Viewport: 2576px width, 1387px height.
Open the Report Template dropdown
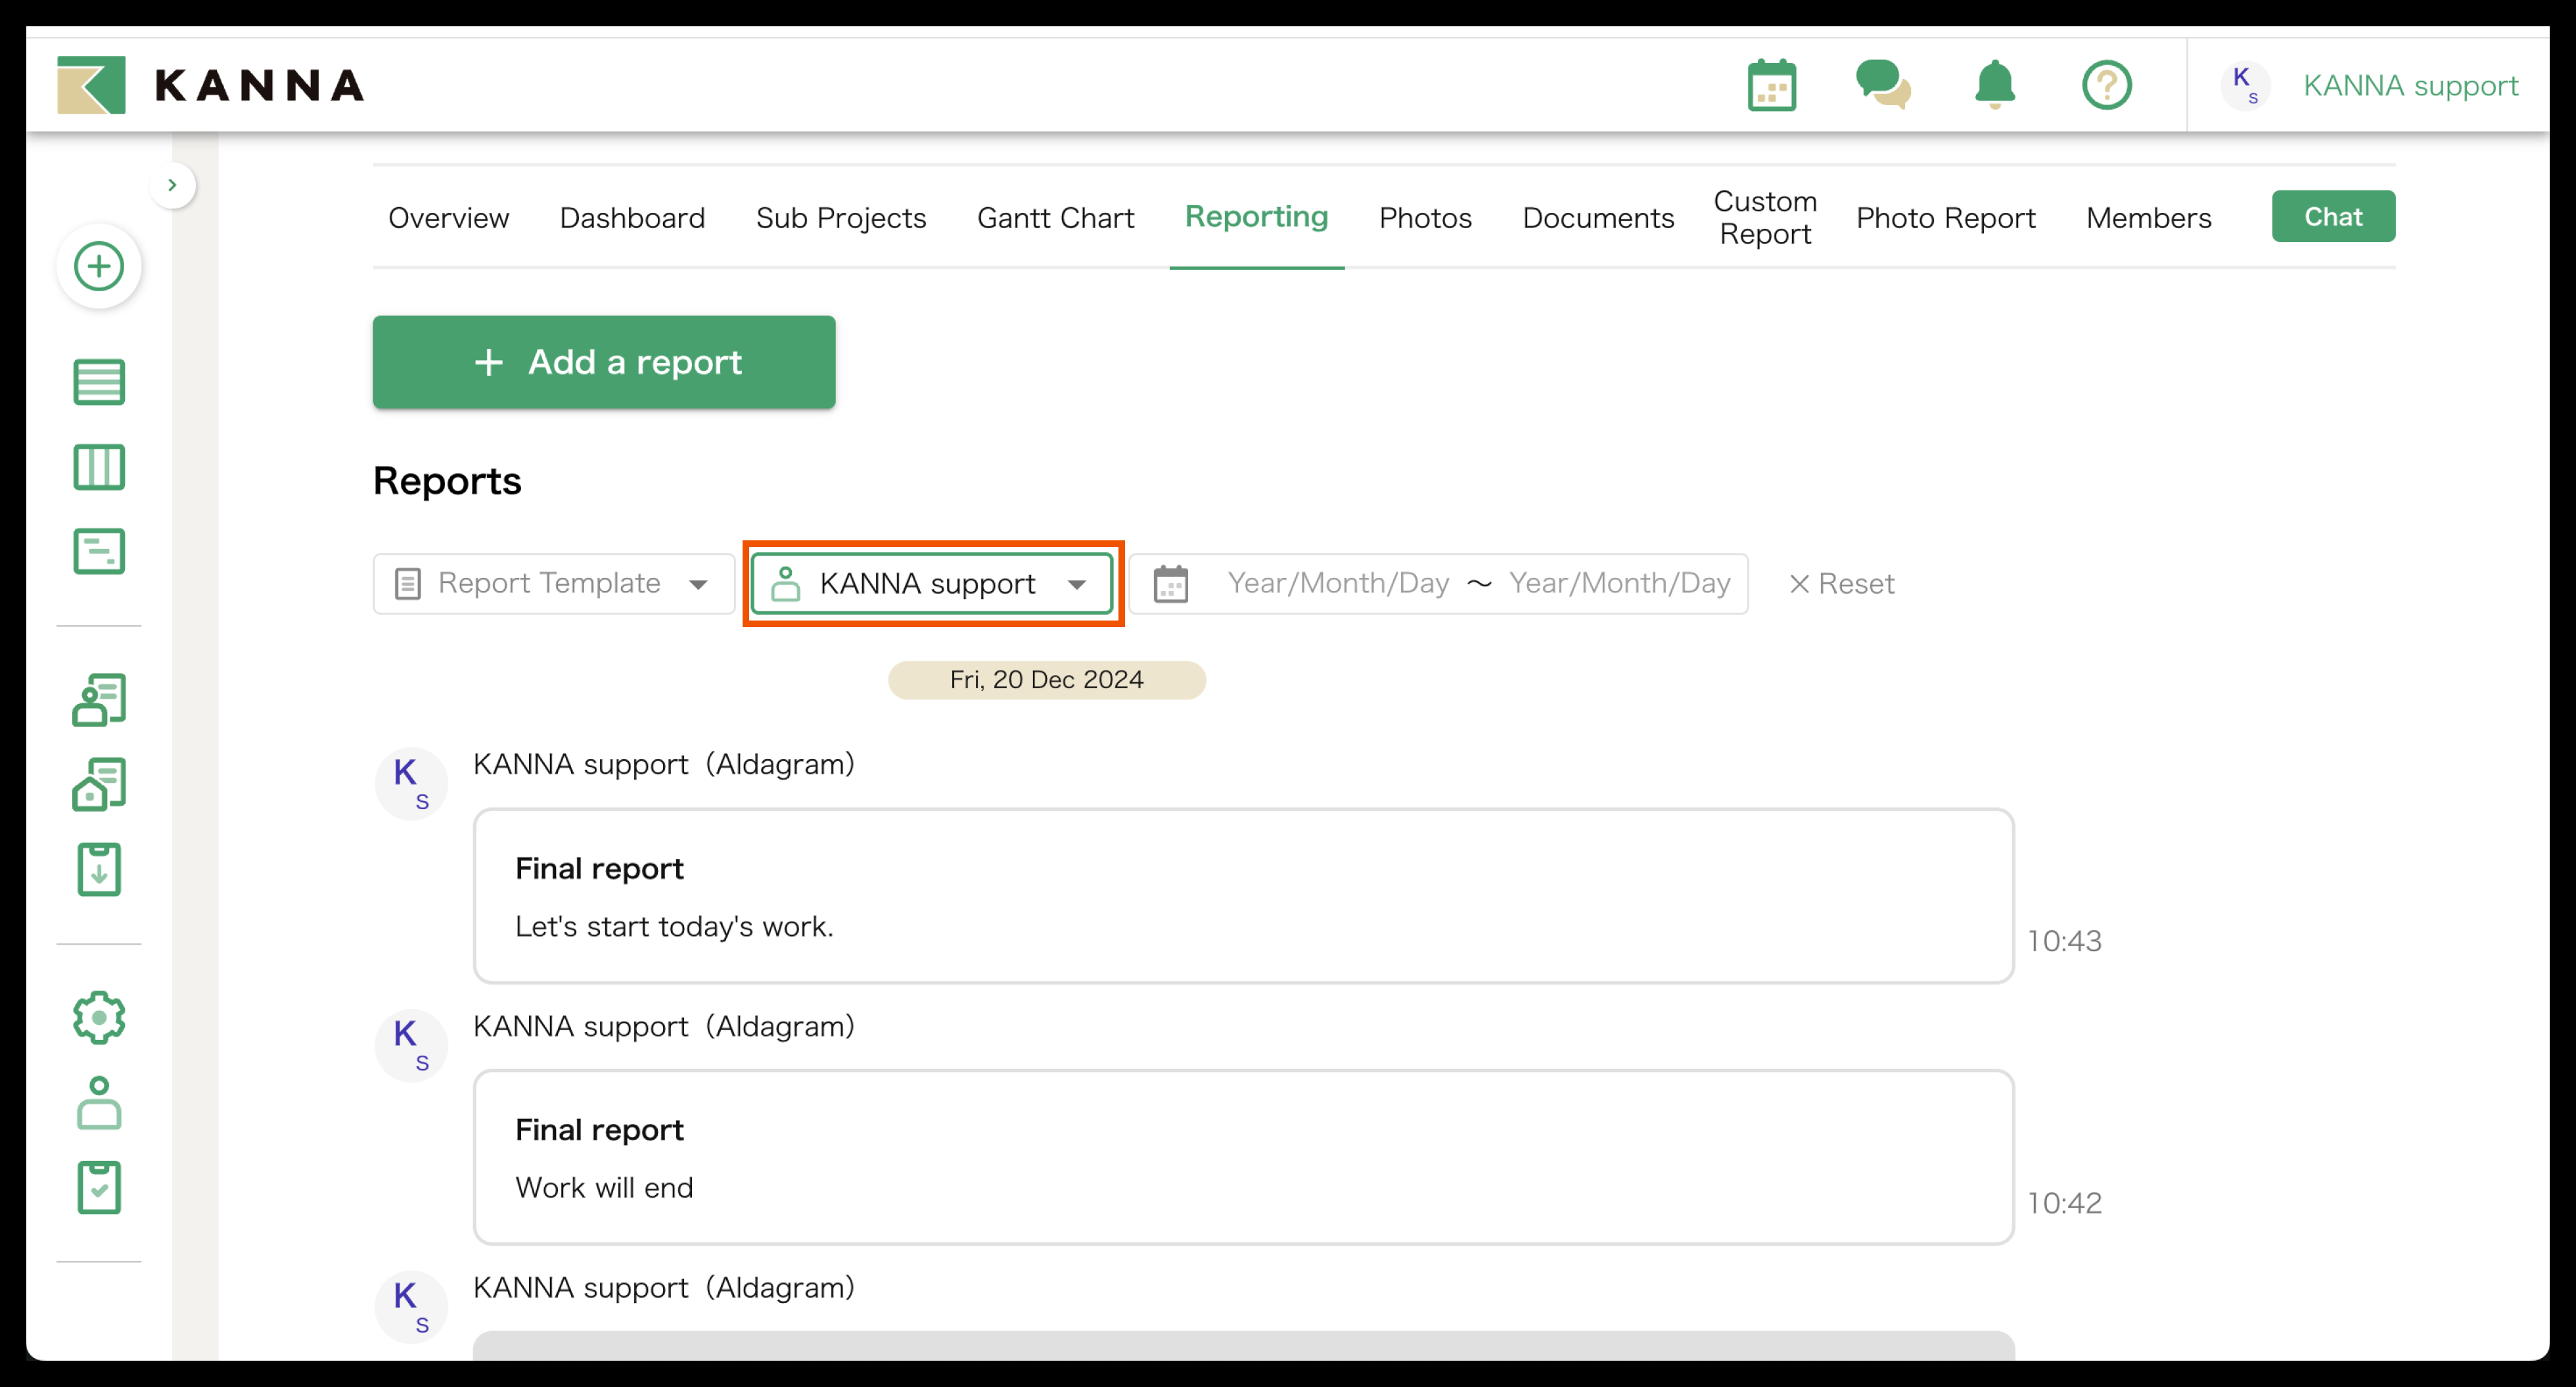click(x=553, y=584)
